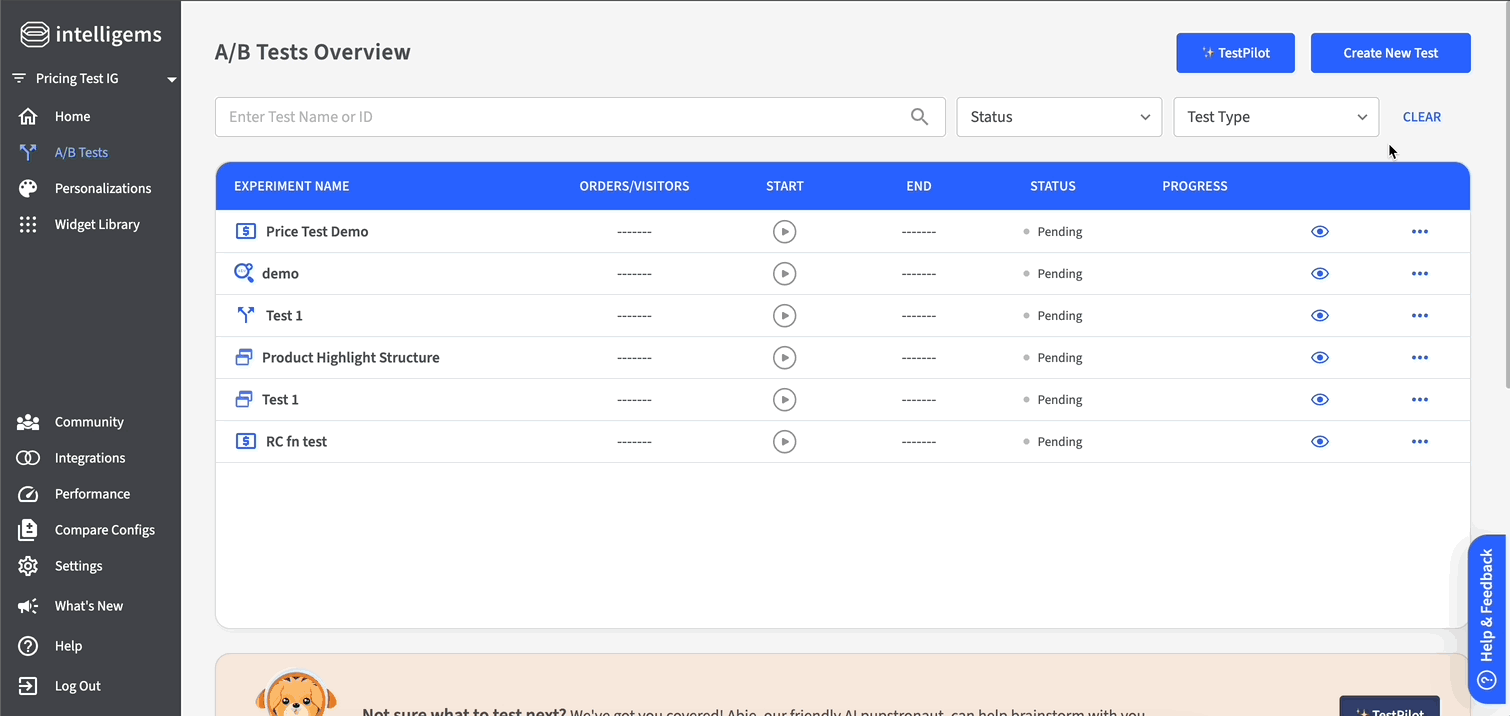Open the Intelligems logo home

click(91, 35)
